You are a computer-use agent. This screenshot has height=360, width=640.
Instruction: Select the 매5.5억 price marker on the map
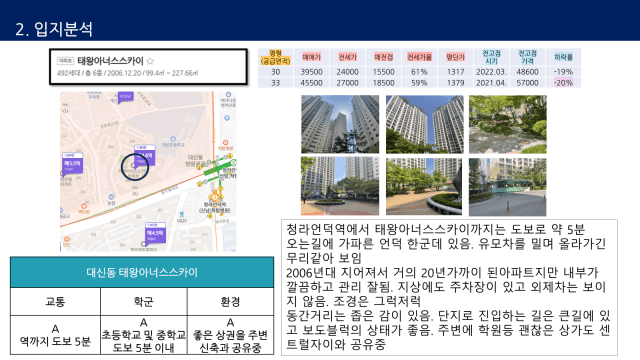pos(72,163)
